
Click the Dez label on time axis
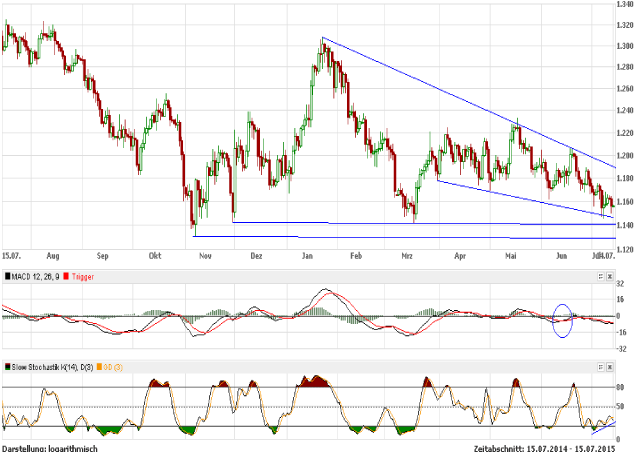pos(256,255)
